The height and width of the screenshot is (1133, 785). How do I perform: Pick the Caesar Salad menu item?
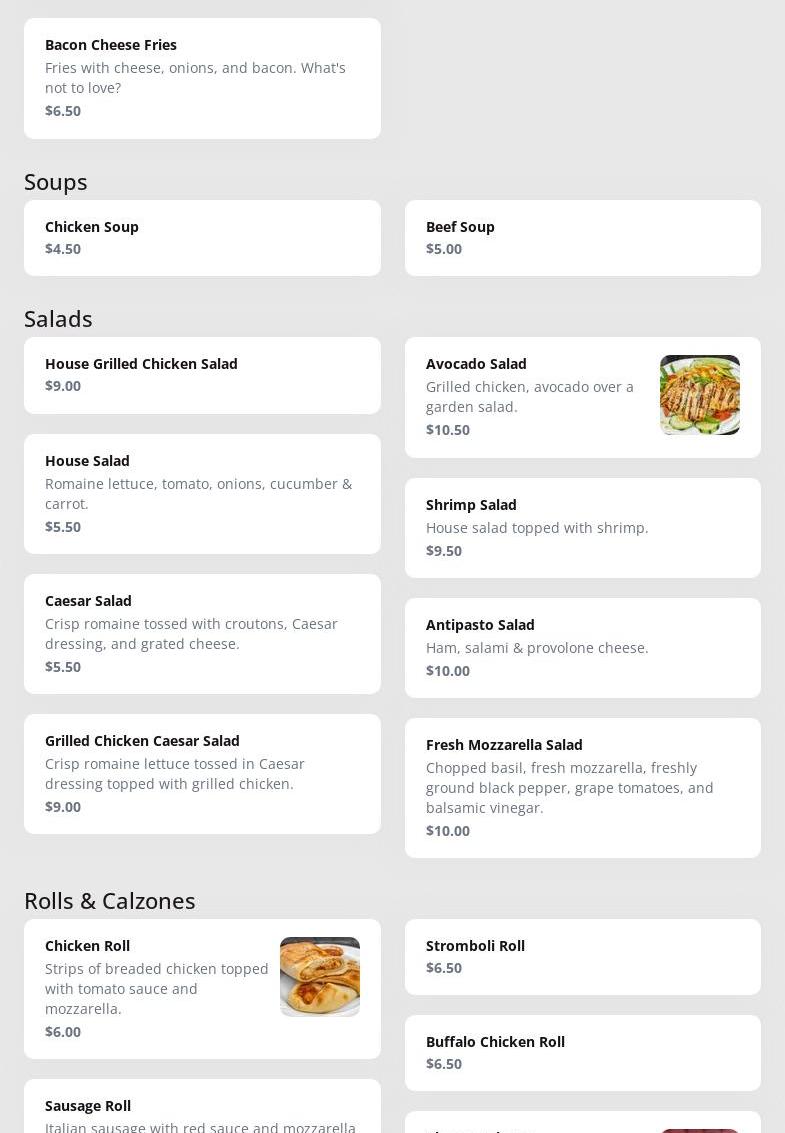202,634
